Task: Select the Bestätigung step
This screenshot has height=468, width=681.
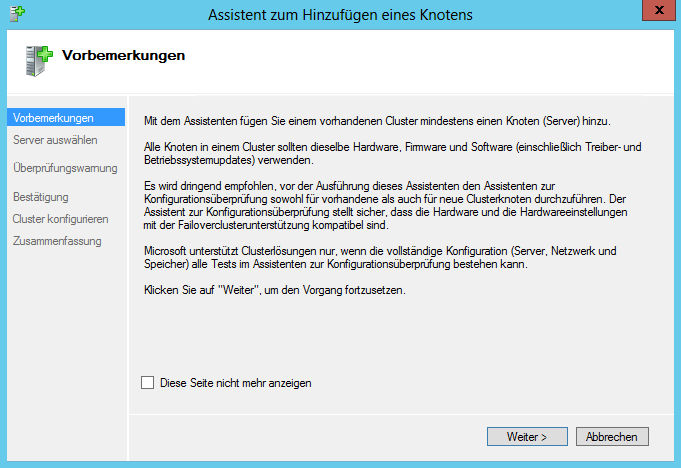Action: [41, 197]
